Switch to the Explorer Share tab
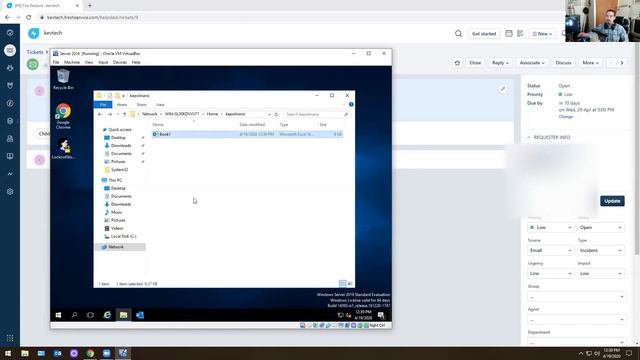The image size is (640, 360). point(141,105)
